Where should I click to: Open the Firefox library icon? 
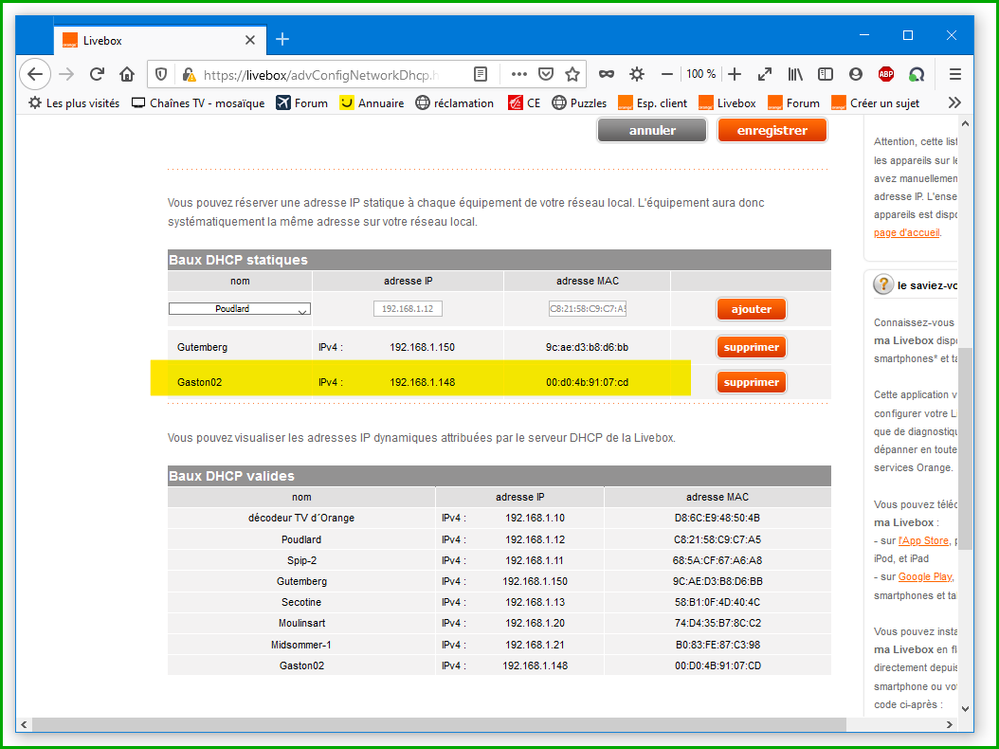tap(796, 74)
